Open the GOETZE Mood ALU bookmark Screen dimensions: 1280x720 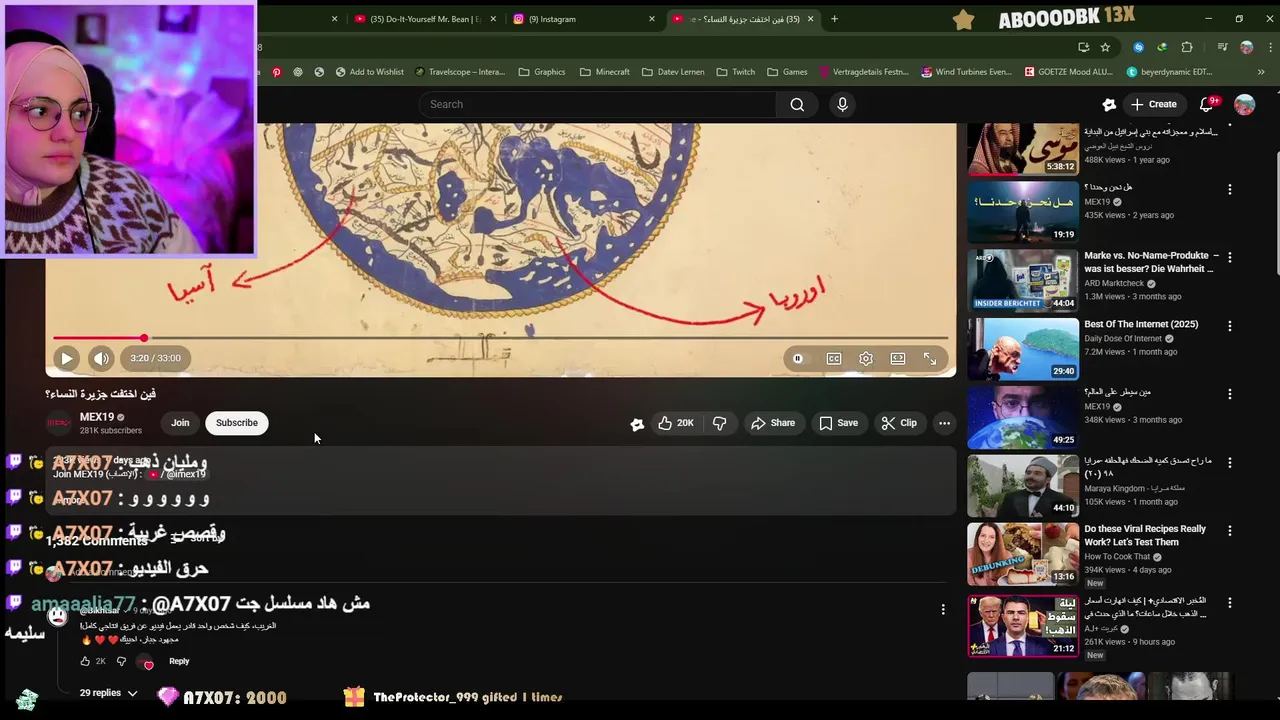pyautogui.click(x=1068, y=72)
